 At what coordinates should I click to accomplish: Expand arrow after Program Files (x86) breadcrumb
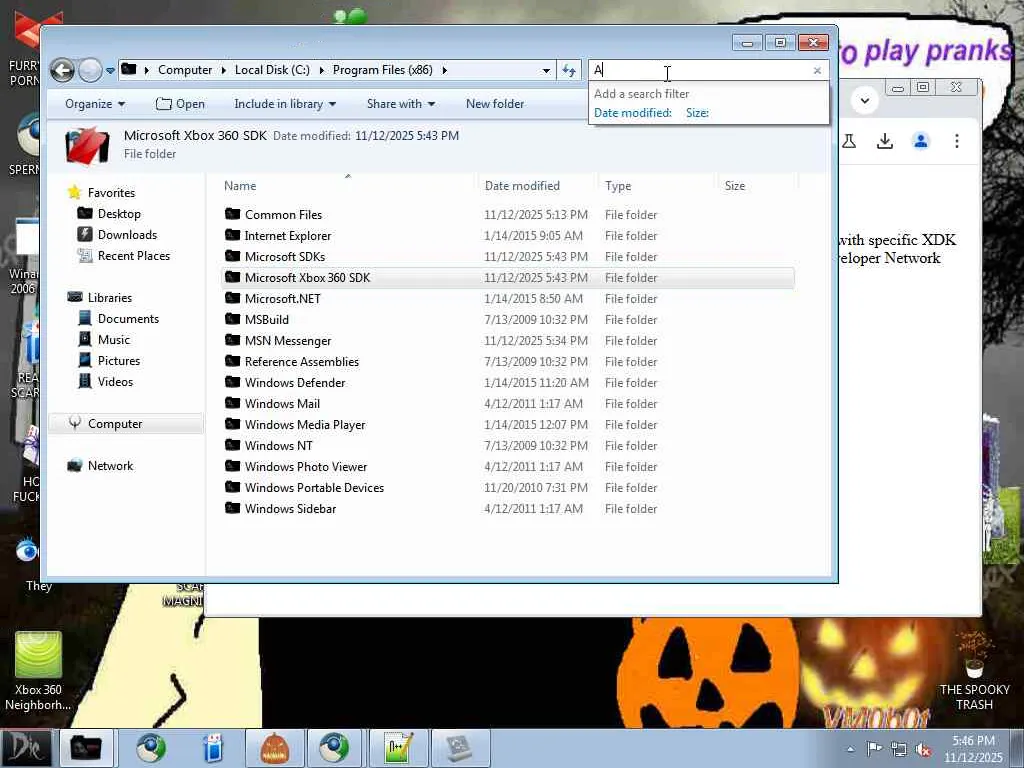[x=445, y=71]
